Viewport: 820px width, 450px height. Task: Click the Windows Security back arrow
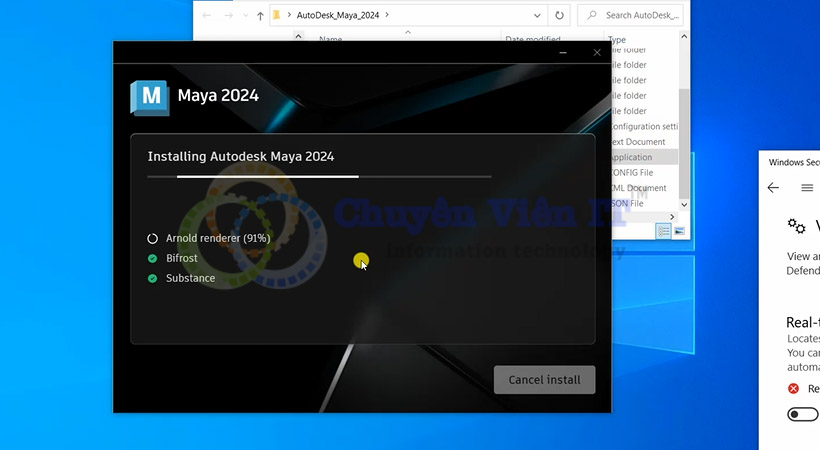(773, 188)
